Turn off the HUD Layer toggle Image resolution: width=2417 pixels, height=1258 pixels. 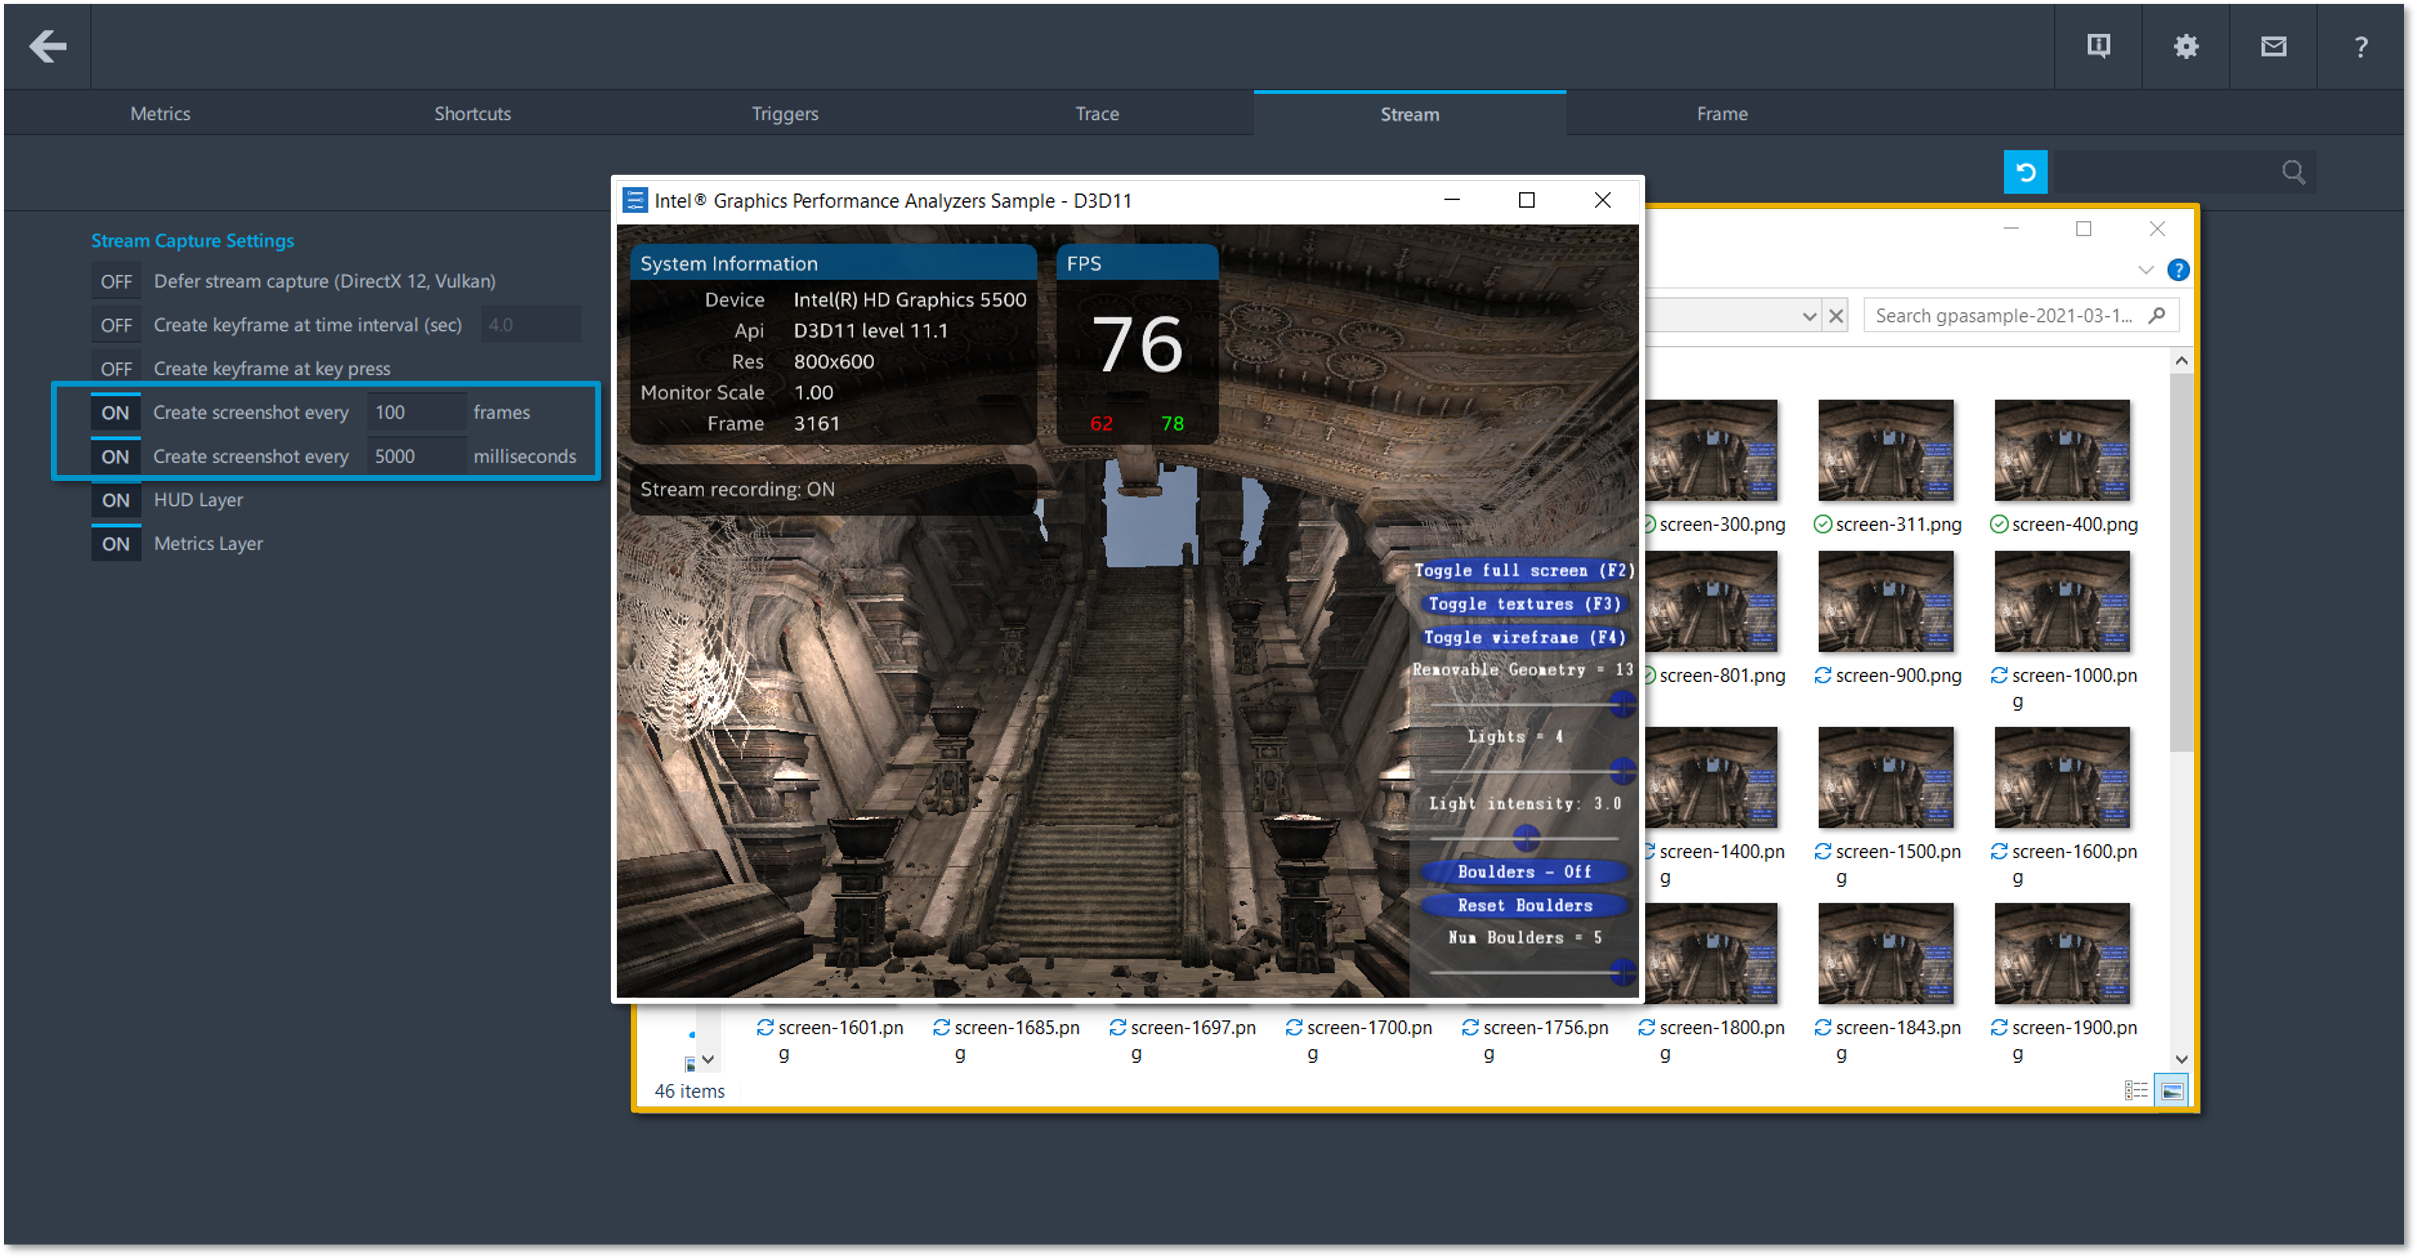pos(116,500)
